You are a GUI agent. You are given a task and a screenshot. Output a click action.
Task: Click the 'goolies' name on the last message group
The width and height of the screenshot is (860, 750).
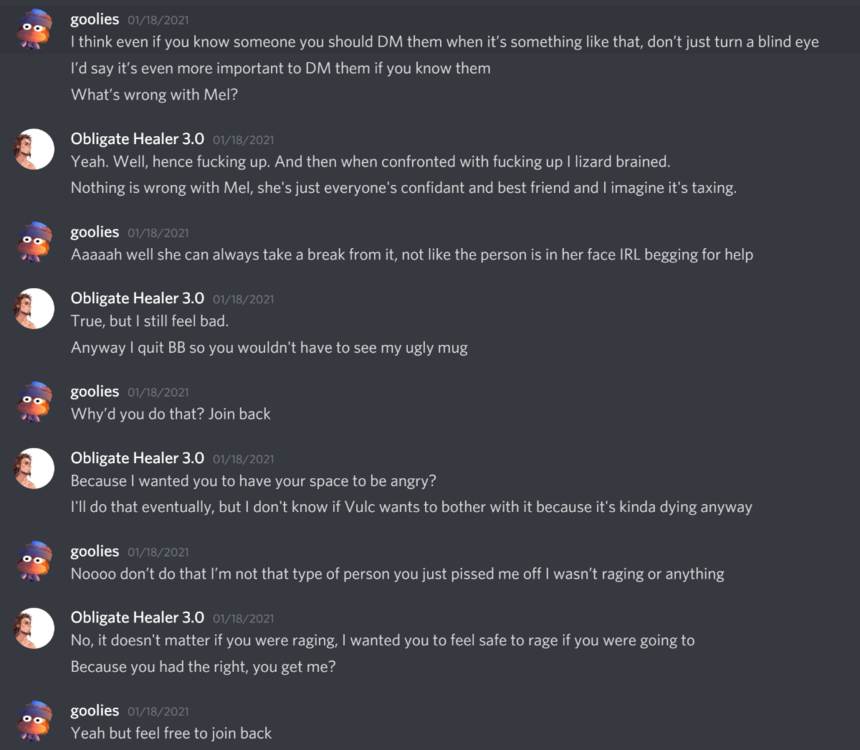[94, 710]
